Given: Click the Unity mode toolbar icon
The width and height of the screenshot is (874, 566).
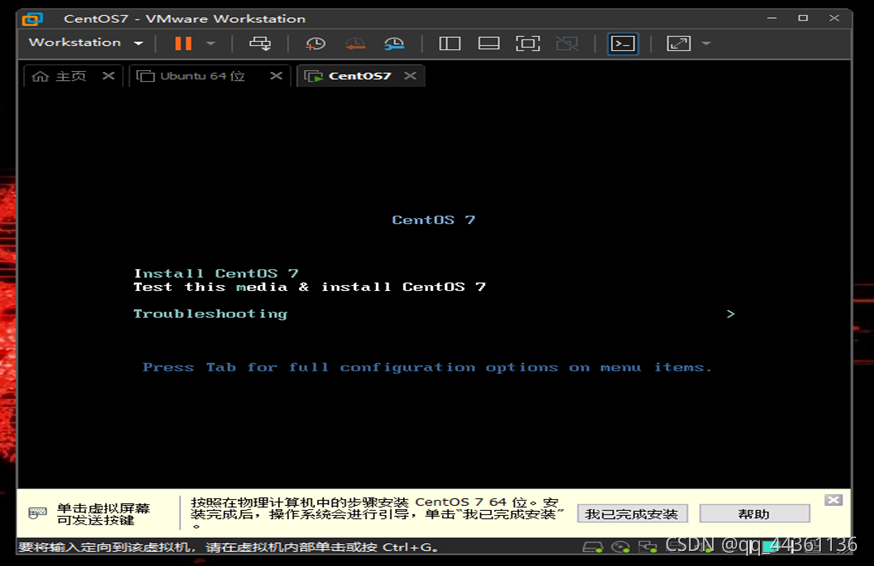Looking at the screenshot, I should click(x=567, y=43).
